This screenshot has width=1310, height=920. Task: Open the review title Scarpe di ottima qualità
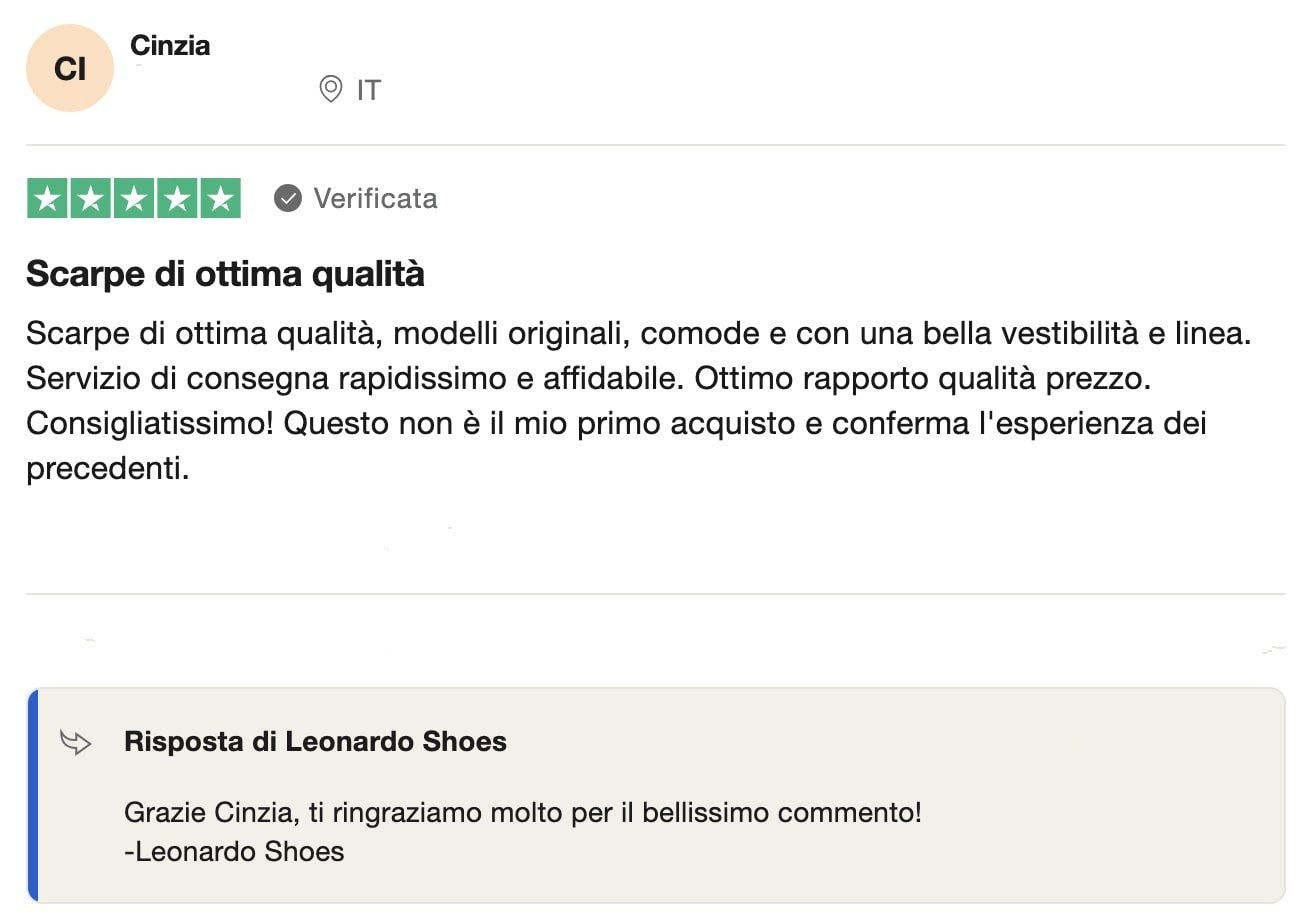[225, 274]
